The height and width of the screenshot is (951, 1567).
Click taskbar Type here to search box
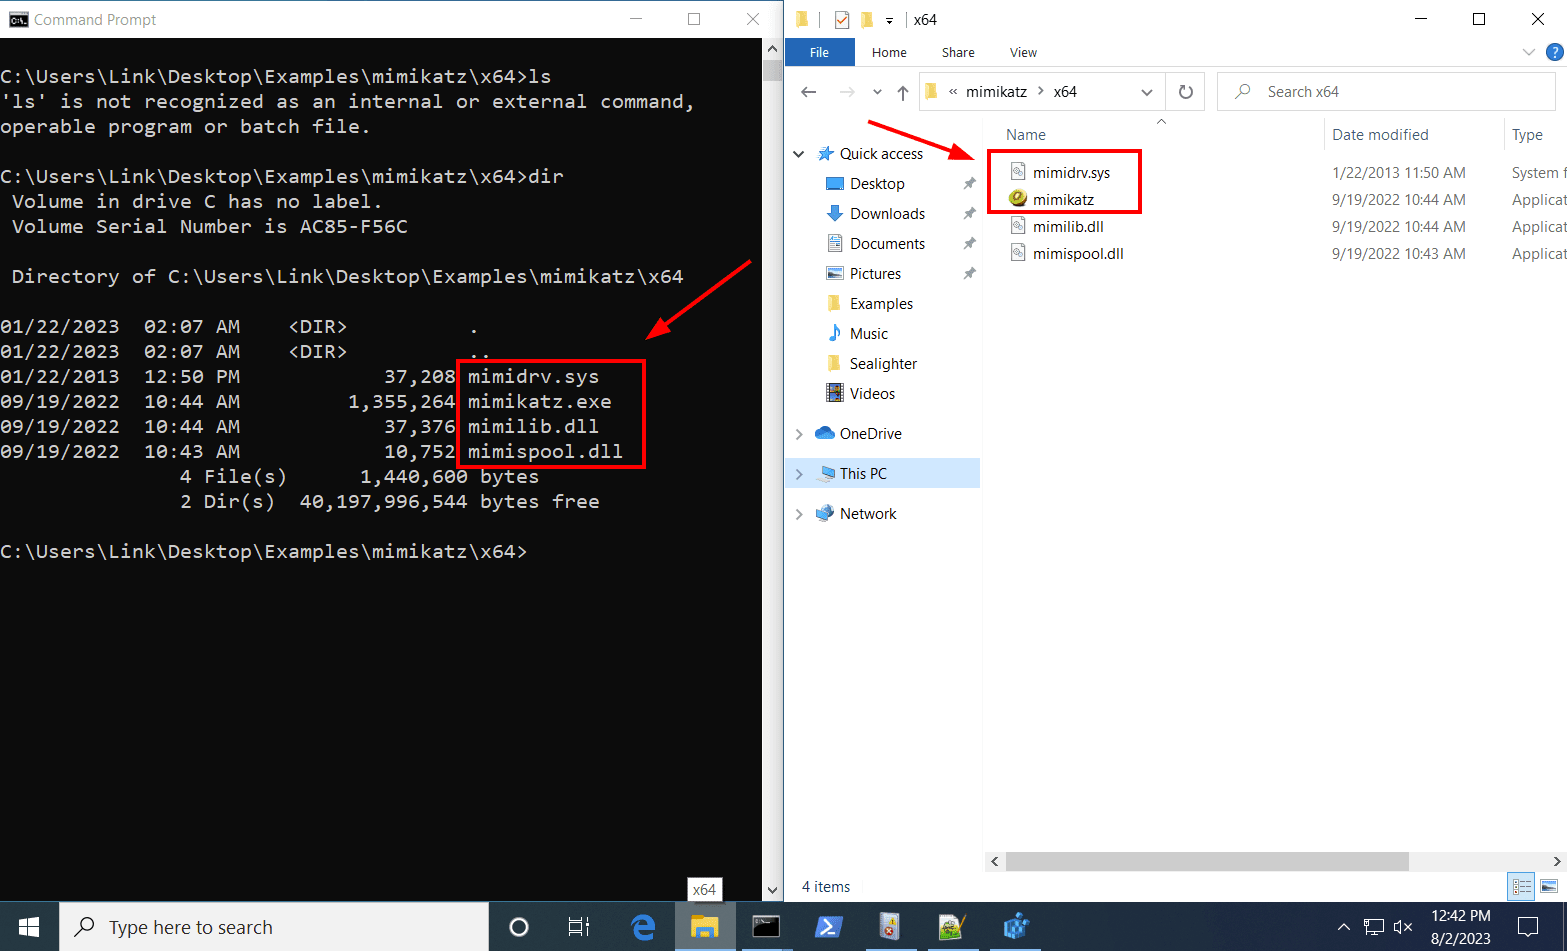tap(274, 927)
